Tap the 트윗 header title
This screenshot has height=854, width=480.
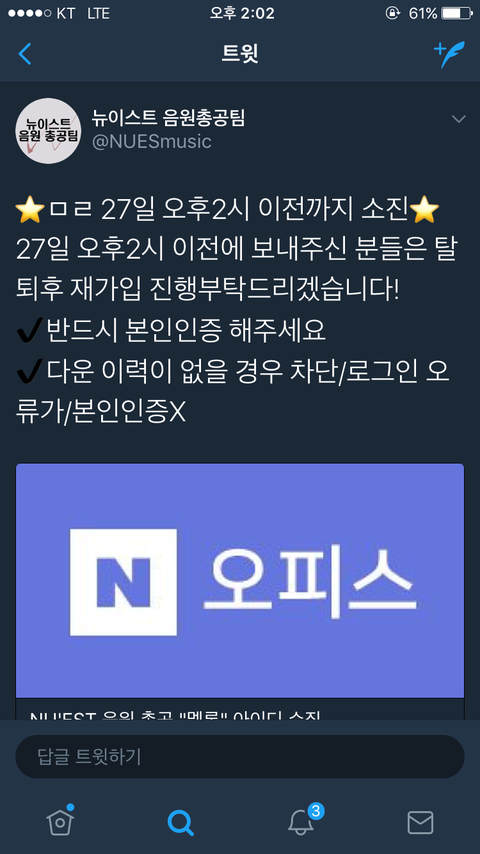click(240, 54)
